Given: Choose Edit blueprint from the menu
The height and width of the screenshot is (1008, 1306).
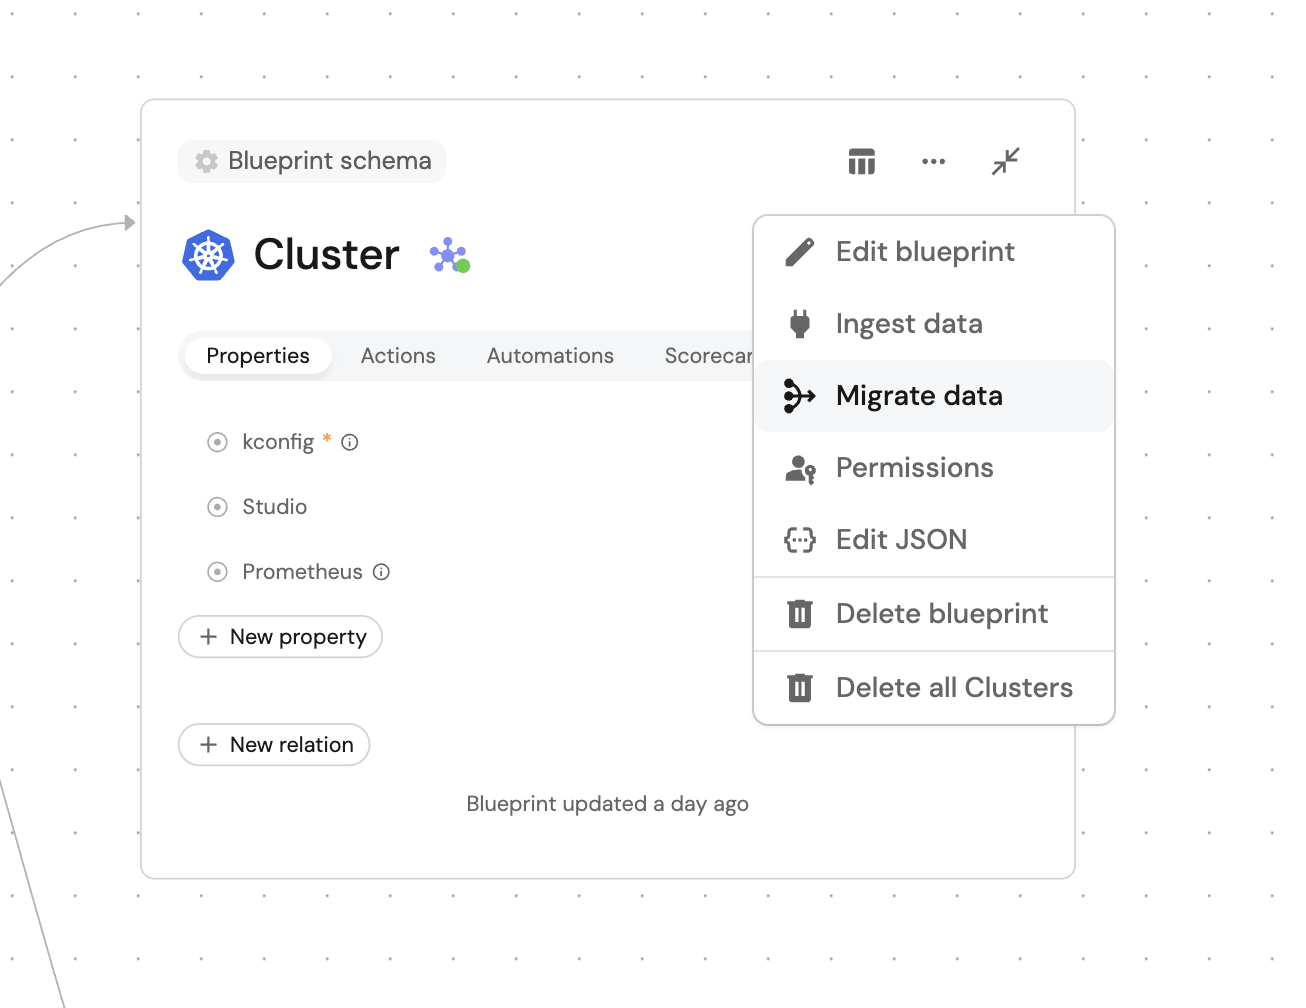Looking at the screenshot, I should [925, 252].
